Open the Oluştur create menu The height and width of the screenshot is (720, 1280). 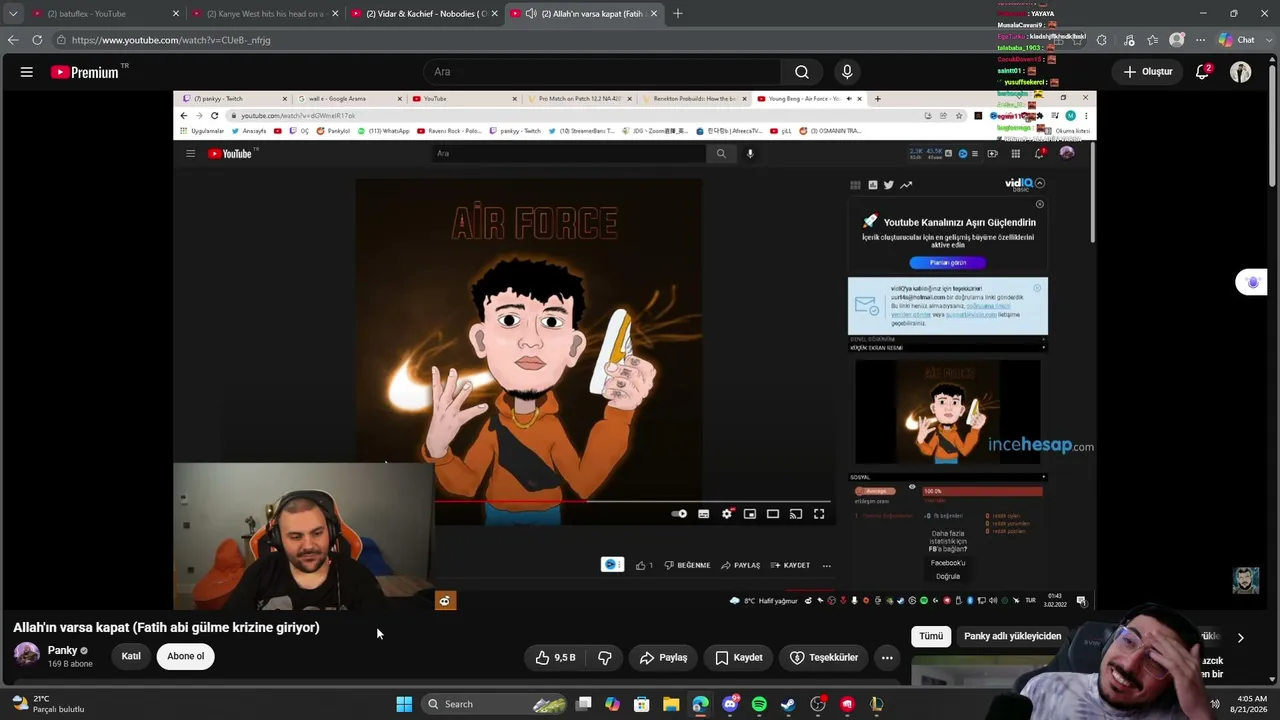tap(1147, 72)
